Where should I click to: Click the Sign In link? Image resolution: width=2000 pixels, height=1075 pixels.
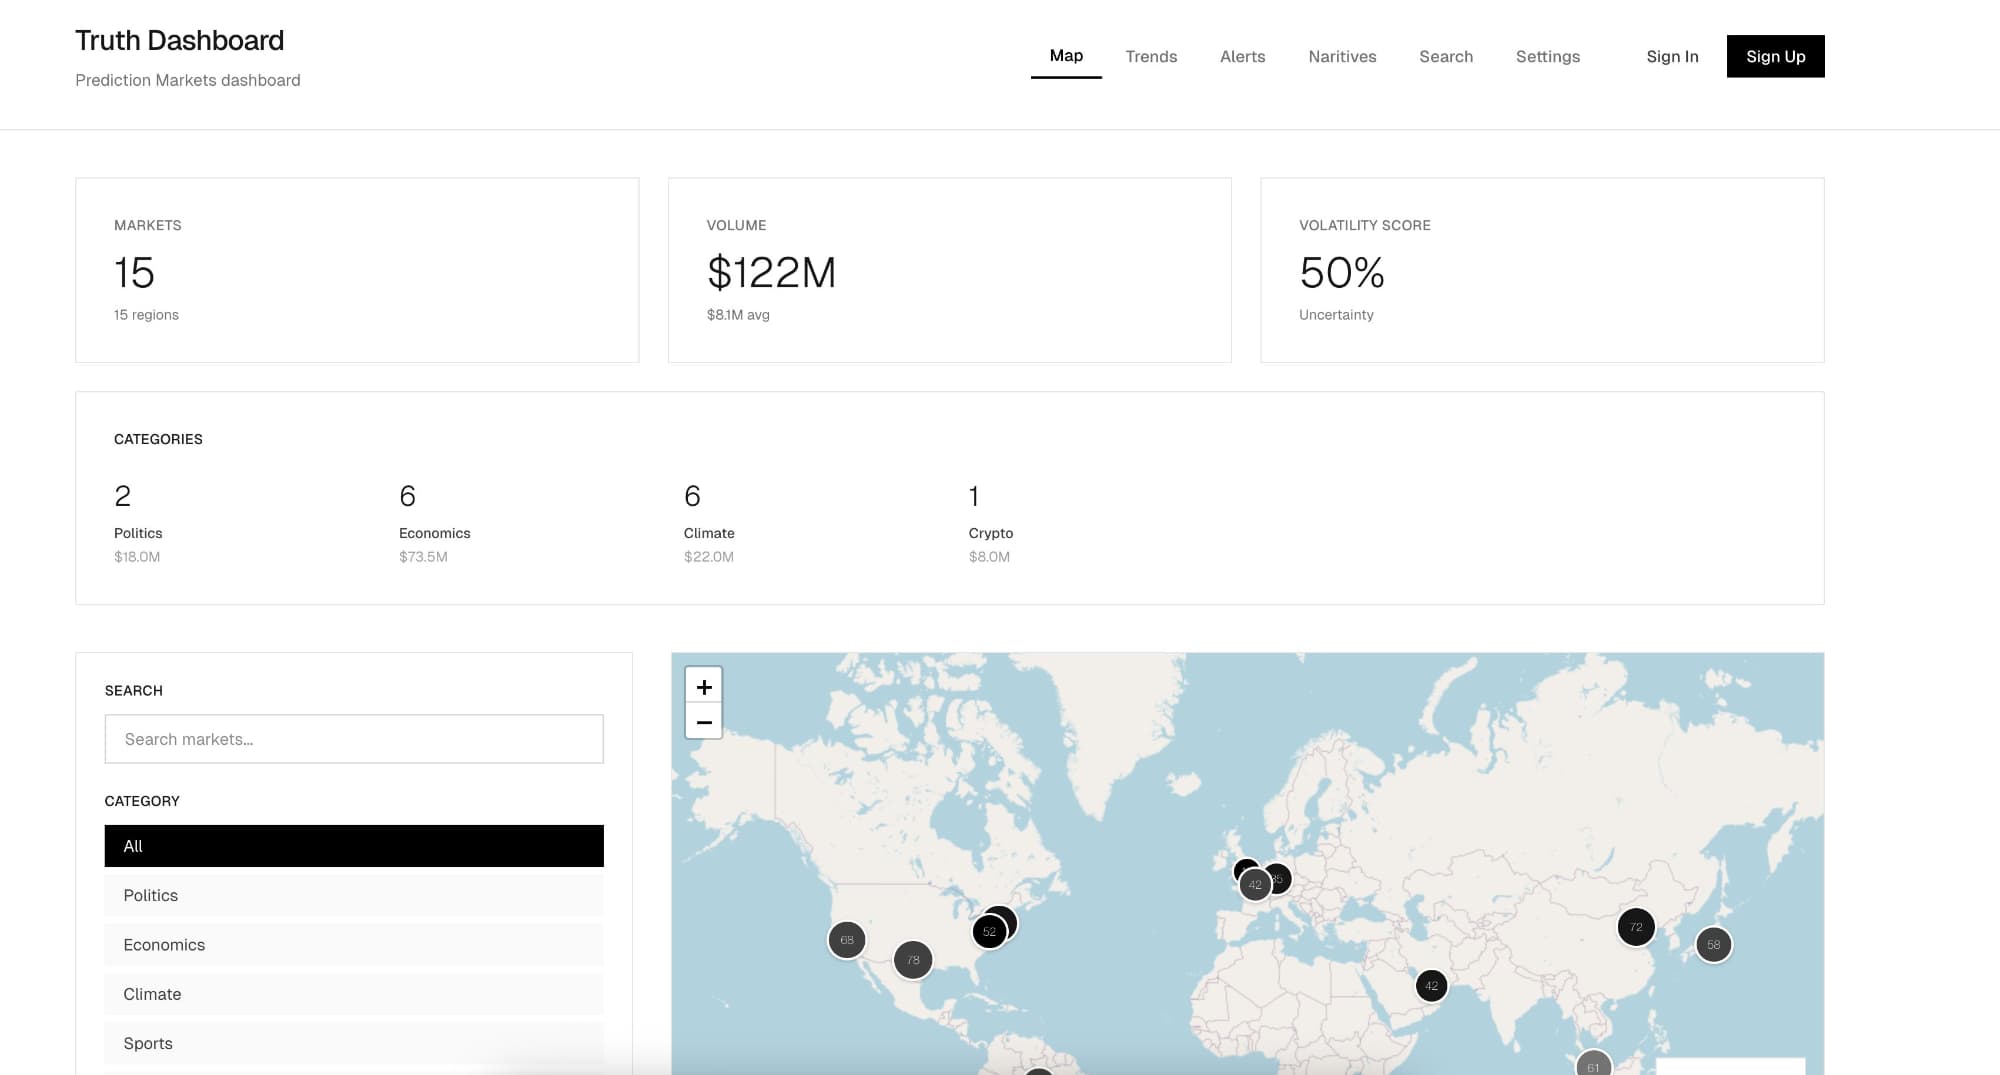[1672, 57]
